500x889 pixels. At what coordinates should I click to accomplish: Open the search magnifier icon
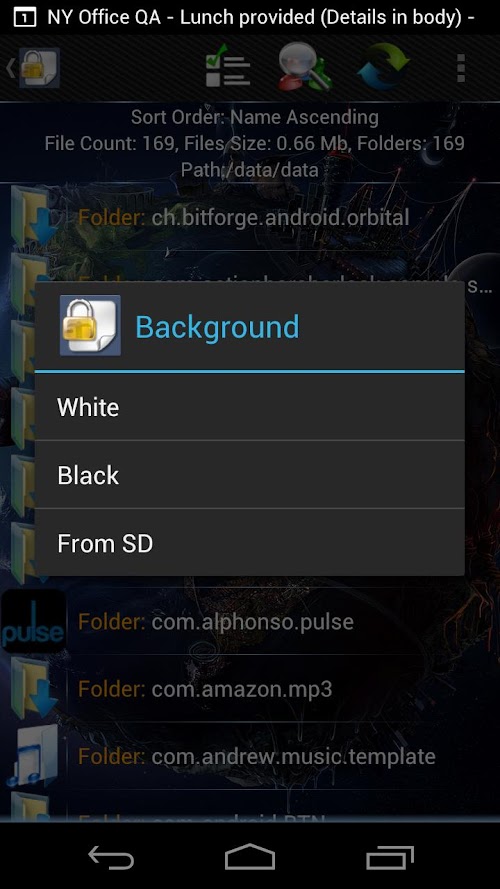coord(304,66)
